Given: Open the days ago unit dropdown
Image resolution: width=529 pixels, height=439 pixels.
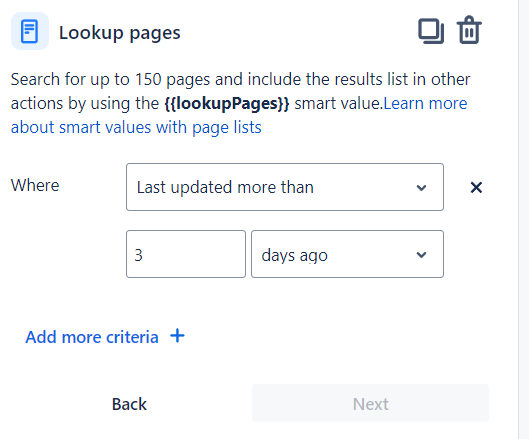Looking at the screenshot, I should coord(347,254).
